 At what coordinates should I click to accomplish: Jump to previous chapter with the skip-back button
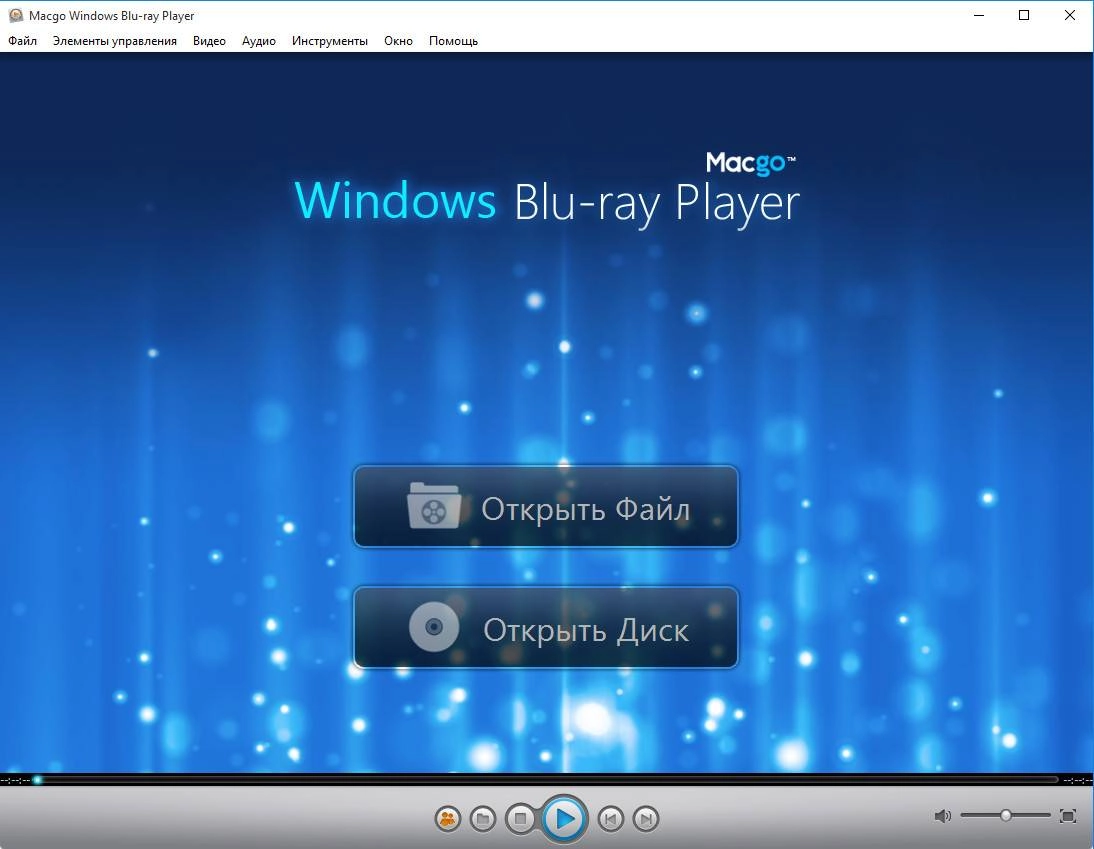pos(610,818)
